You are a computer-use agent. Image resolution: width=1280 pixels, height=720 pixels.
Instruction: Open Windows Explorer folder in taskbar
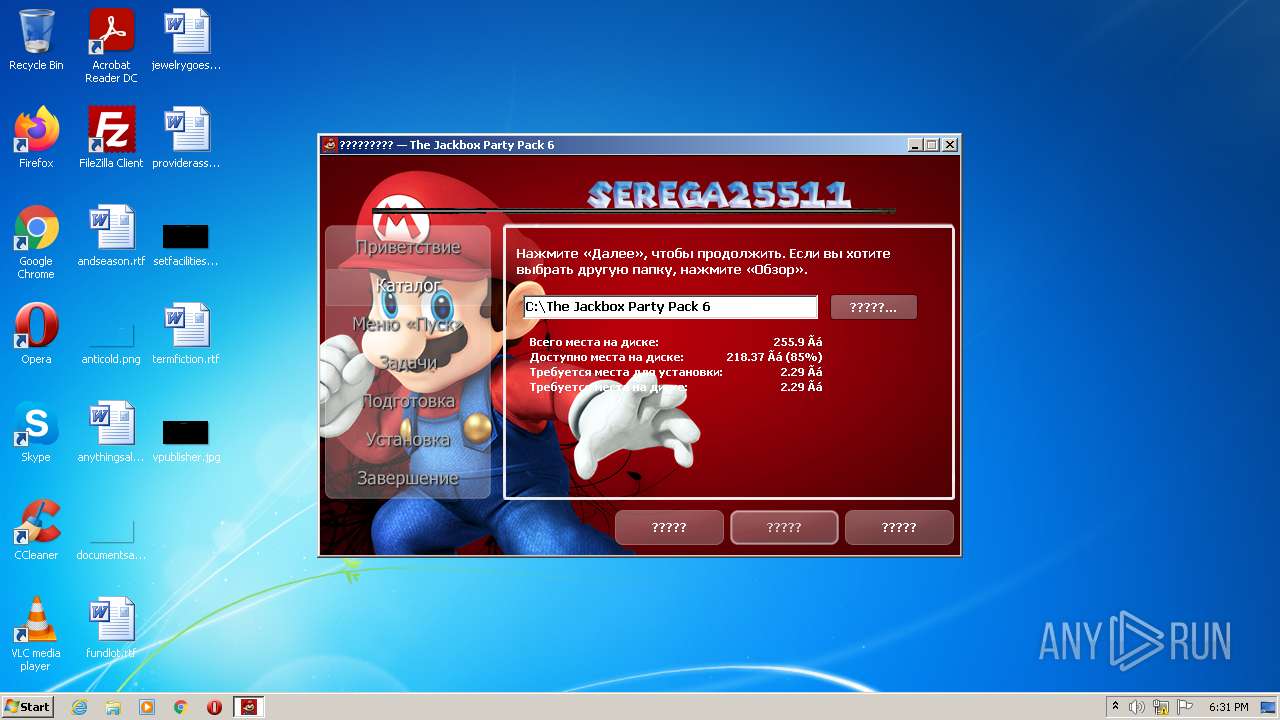point(113,707)
